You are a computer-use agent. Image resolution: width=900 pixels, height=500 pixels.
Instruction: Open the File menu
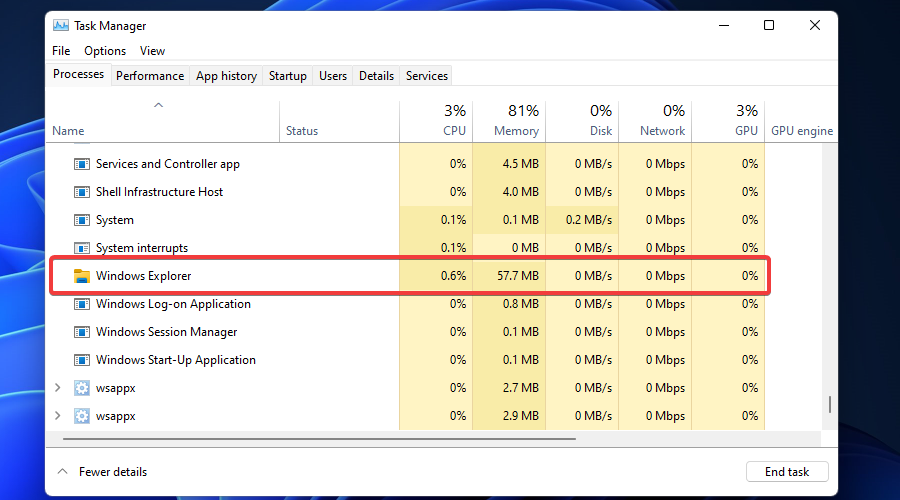(x=61, y=51)
